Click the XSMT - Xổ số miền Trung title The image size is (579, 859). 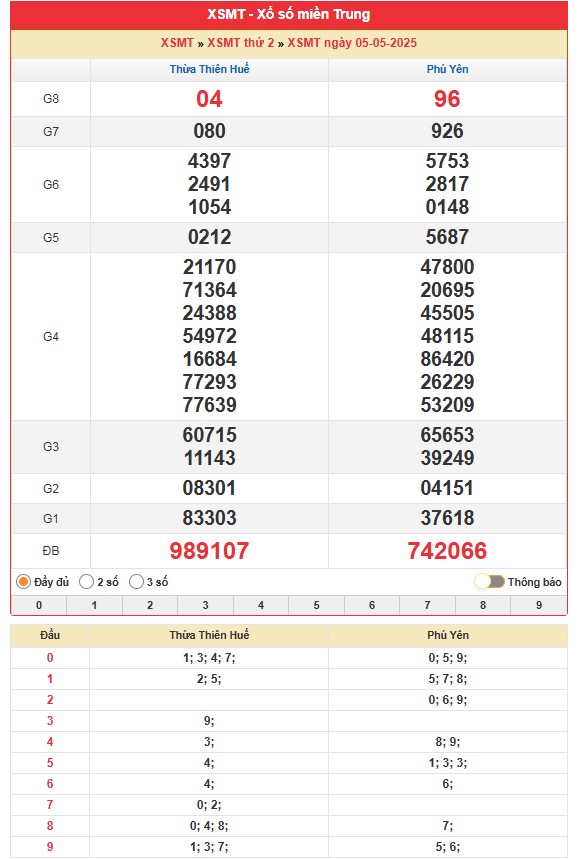(289, 14)
